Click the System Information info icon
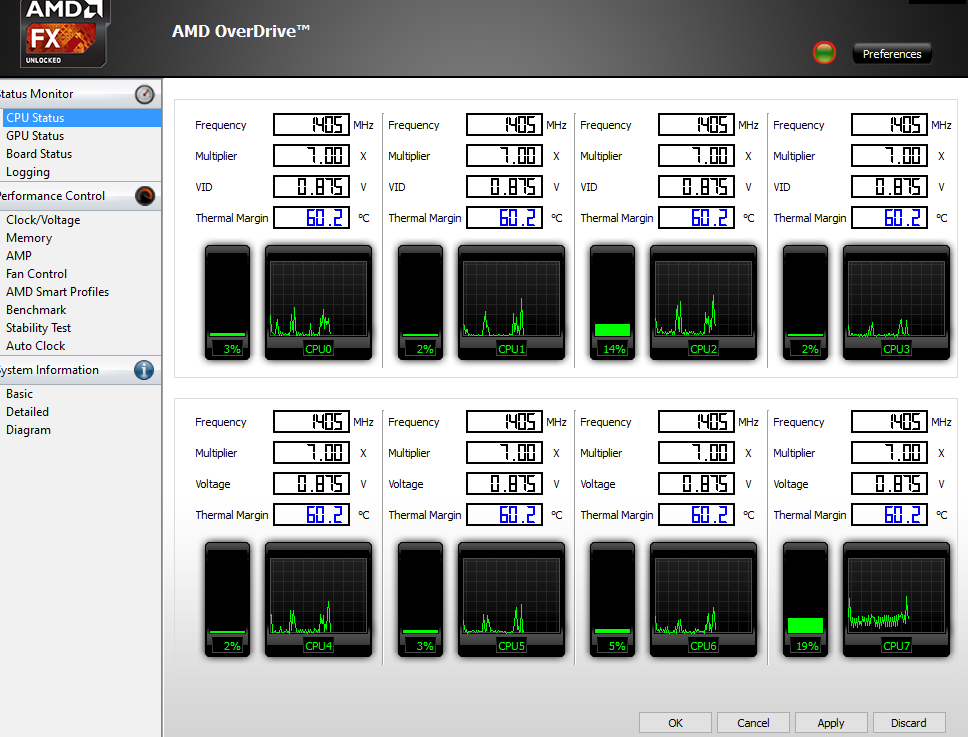This screenshot has width=968, height=737. coord(144,370)
